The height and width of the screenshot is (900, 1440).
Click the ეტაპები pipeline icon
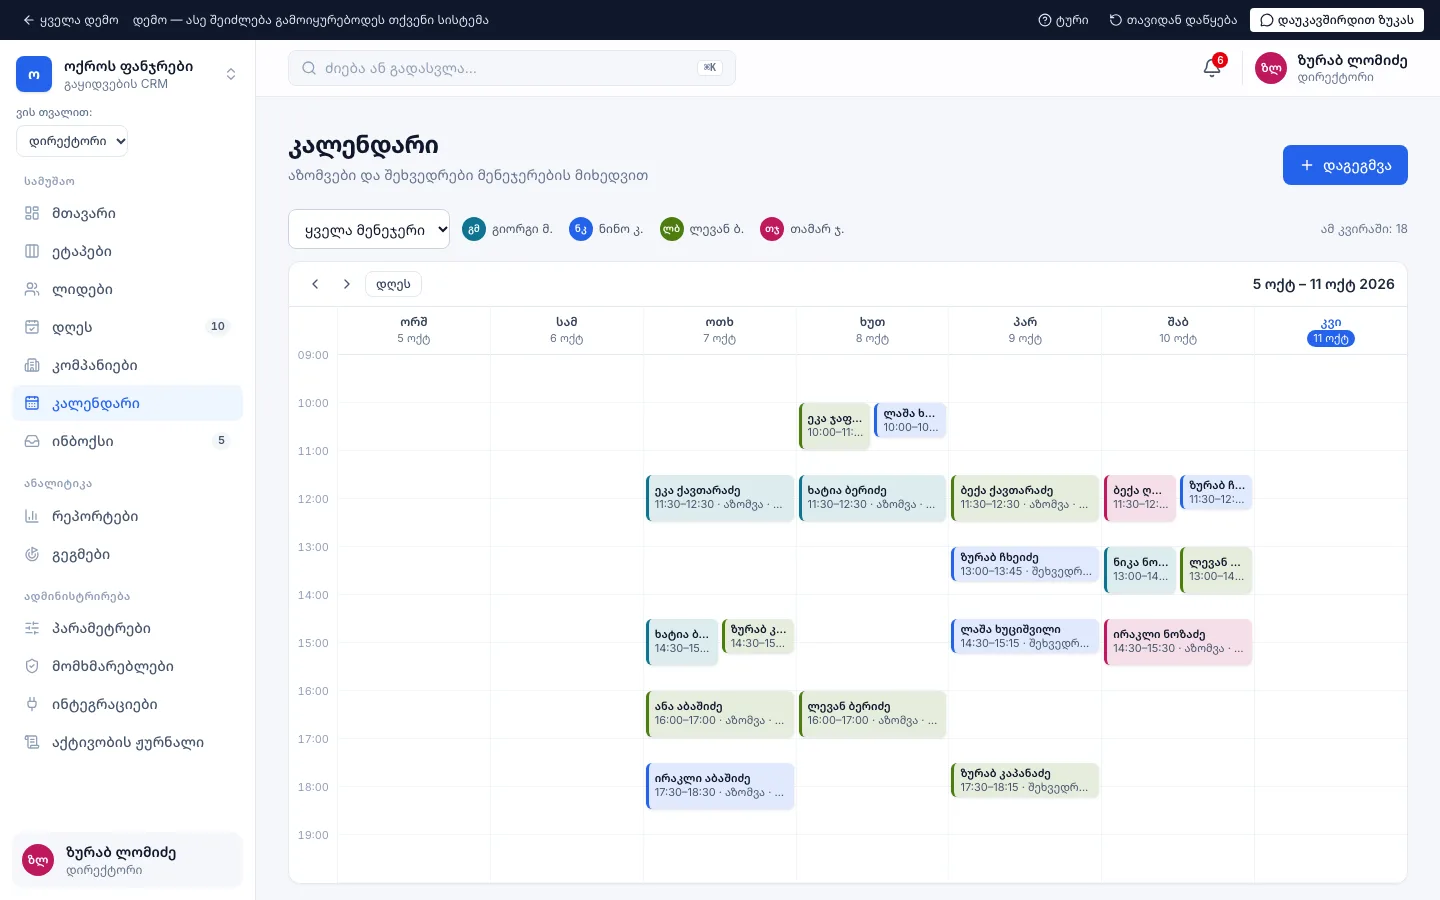pos(32,251)
